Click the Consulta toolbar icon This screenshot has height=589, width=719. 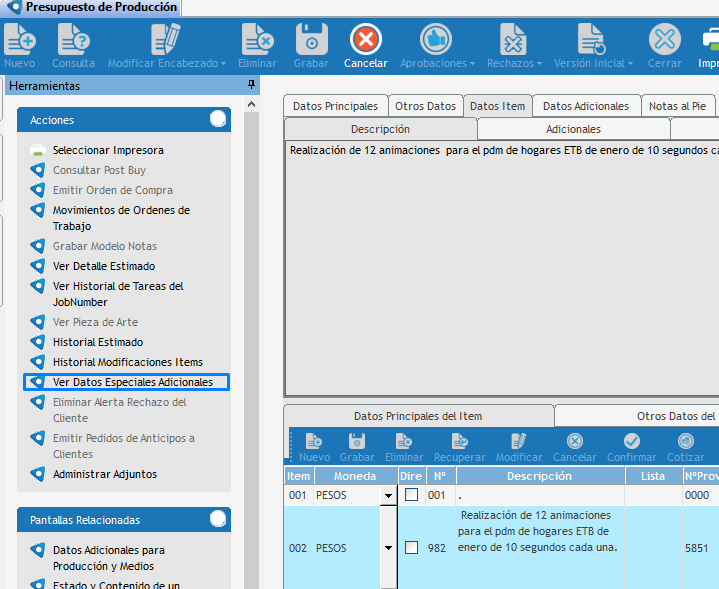73,41
